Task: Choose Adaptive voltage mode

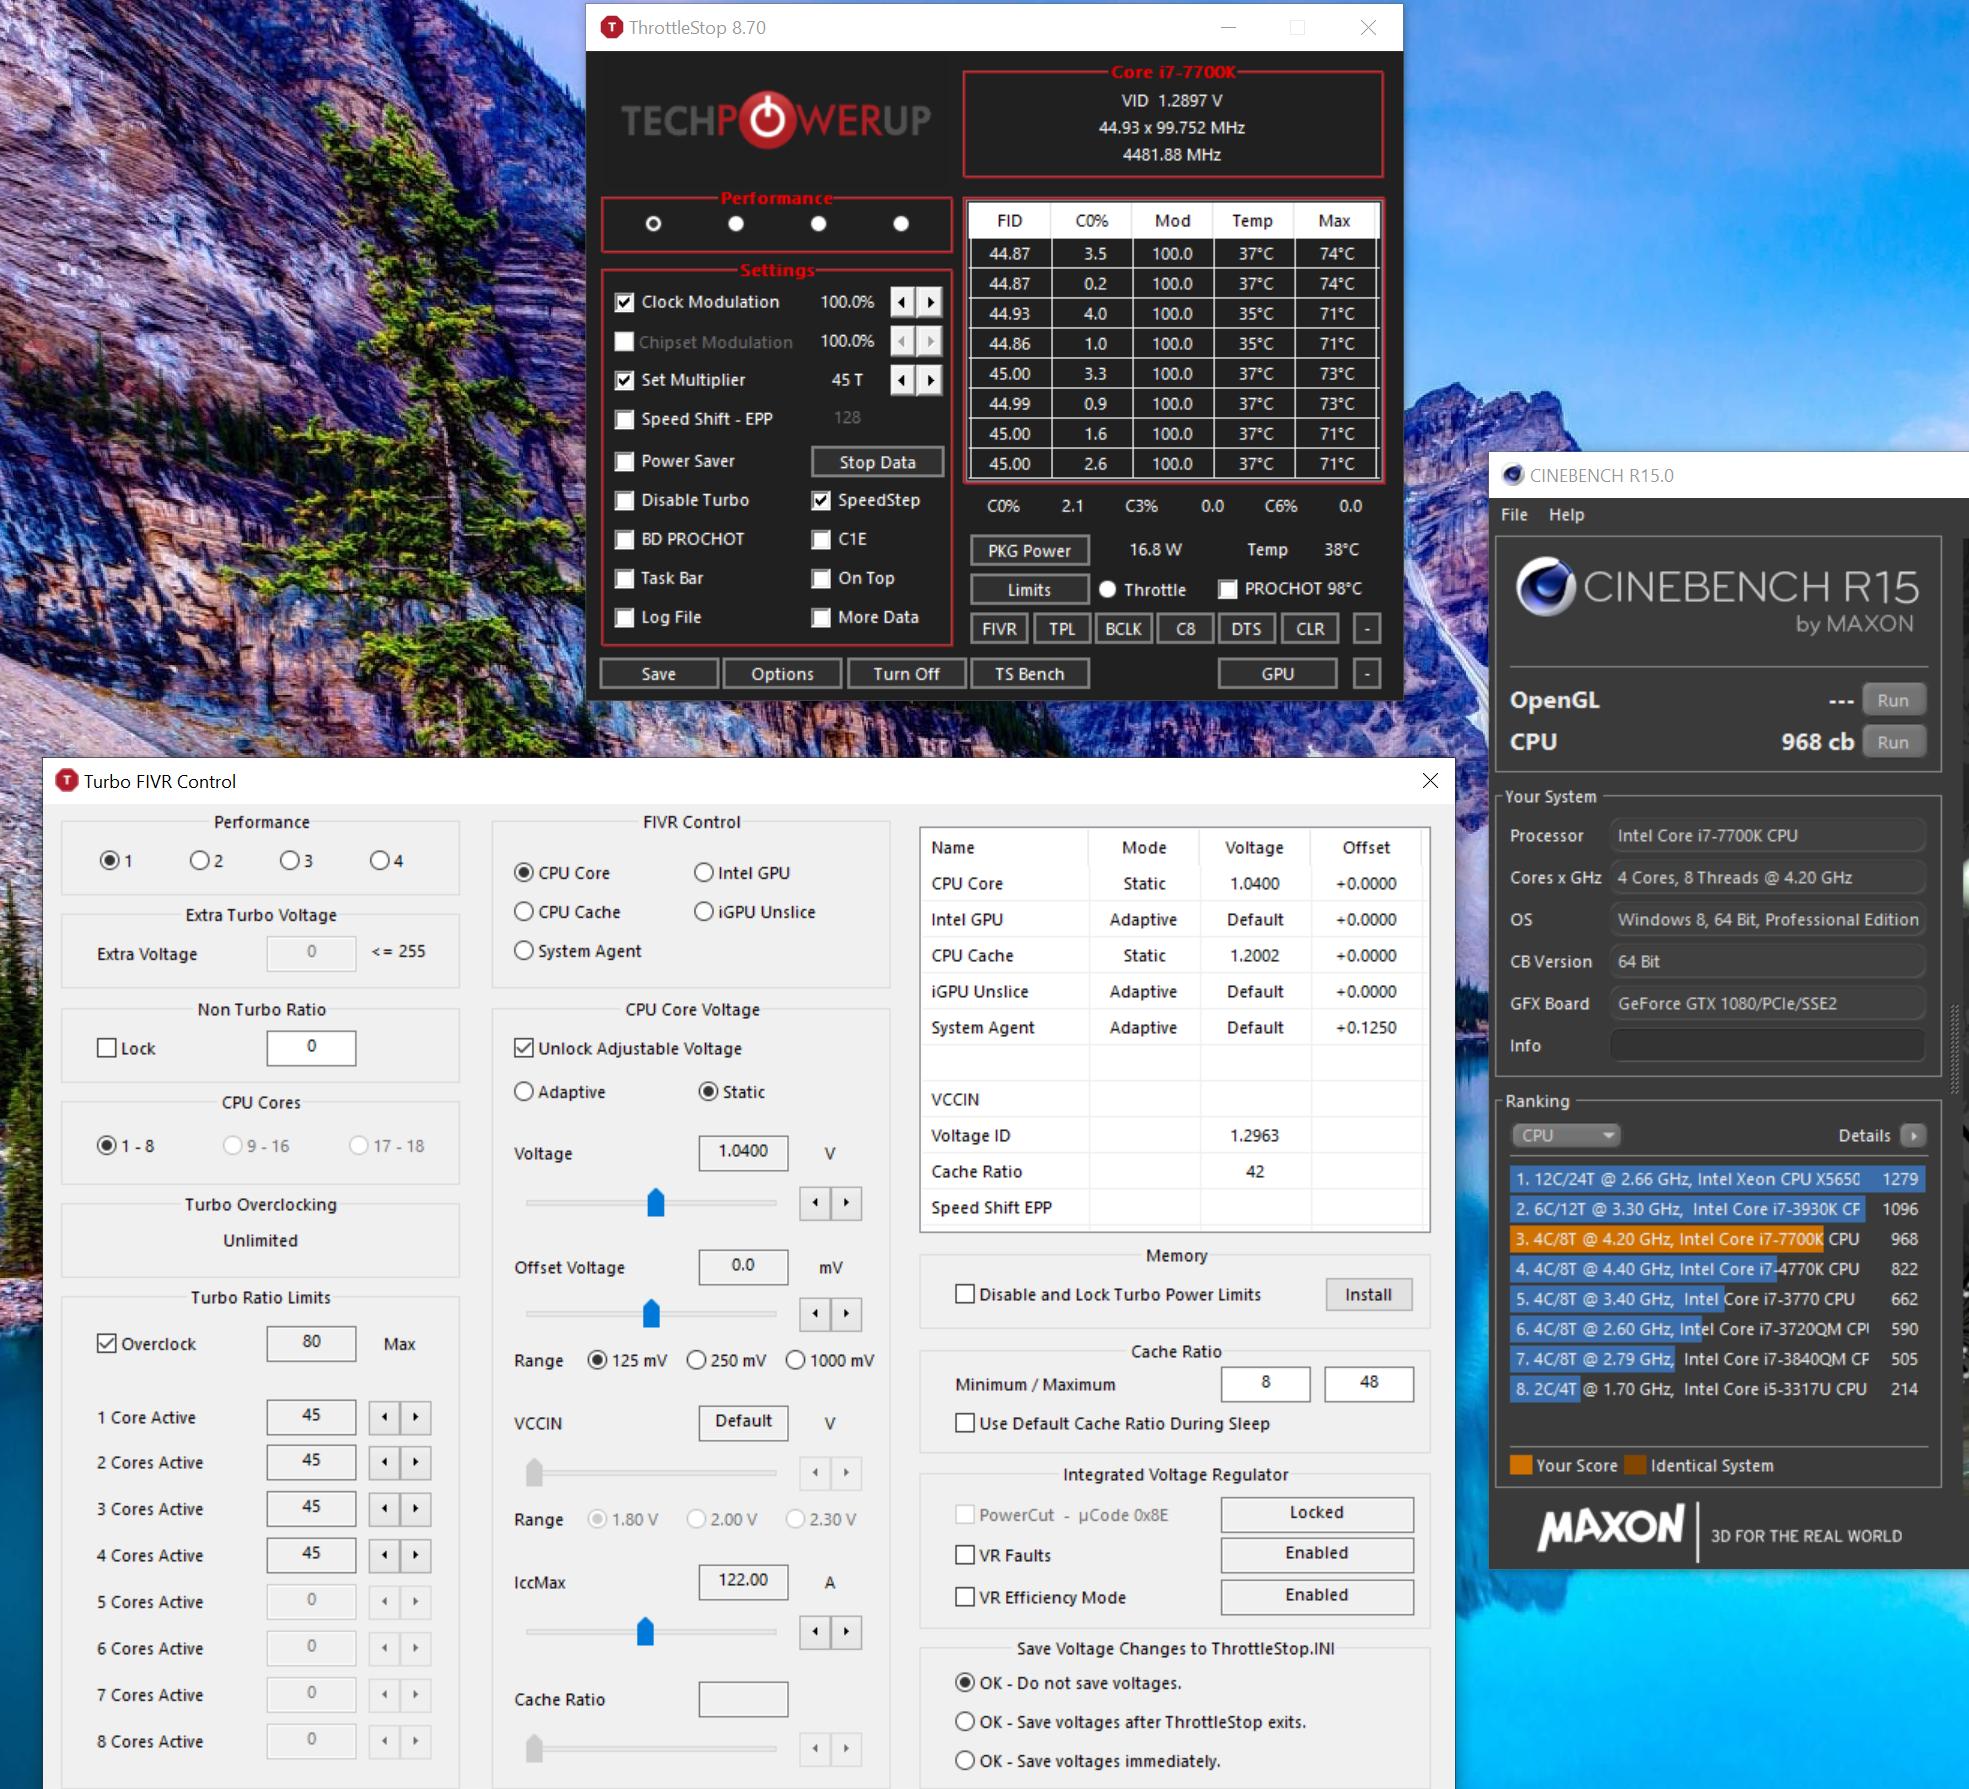Action: coord(524,1092)
